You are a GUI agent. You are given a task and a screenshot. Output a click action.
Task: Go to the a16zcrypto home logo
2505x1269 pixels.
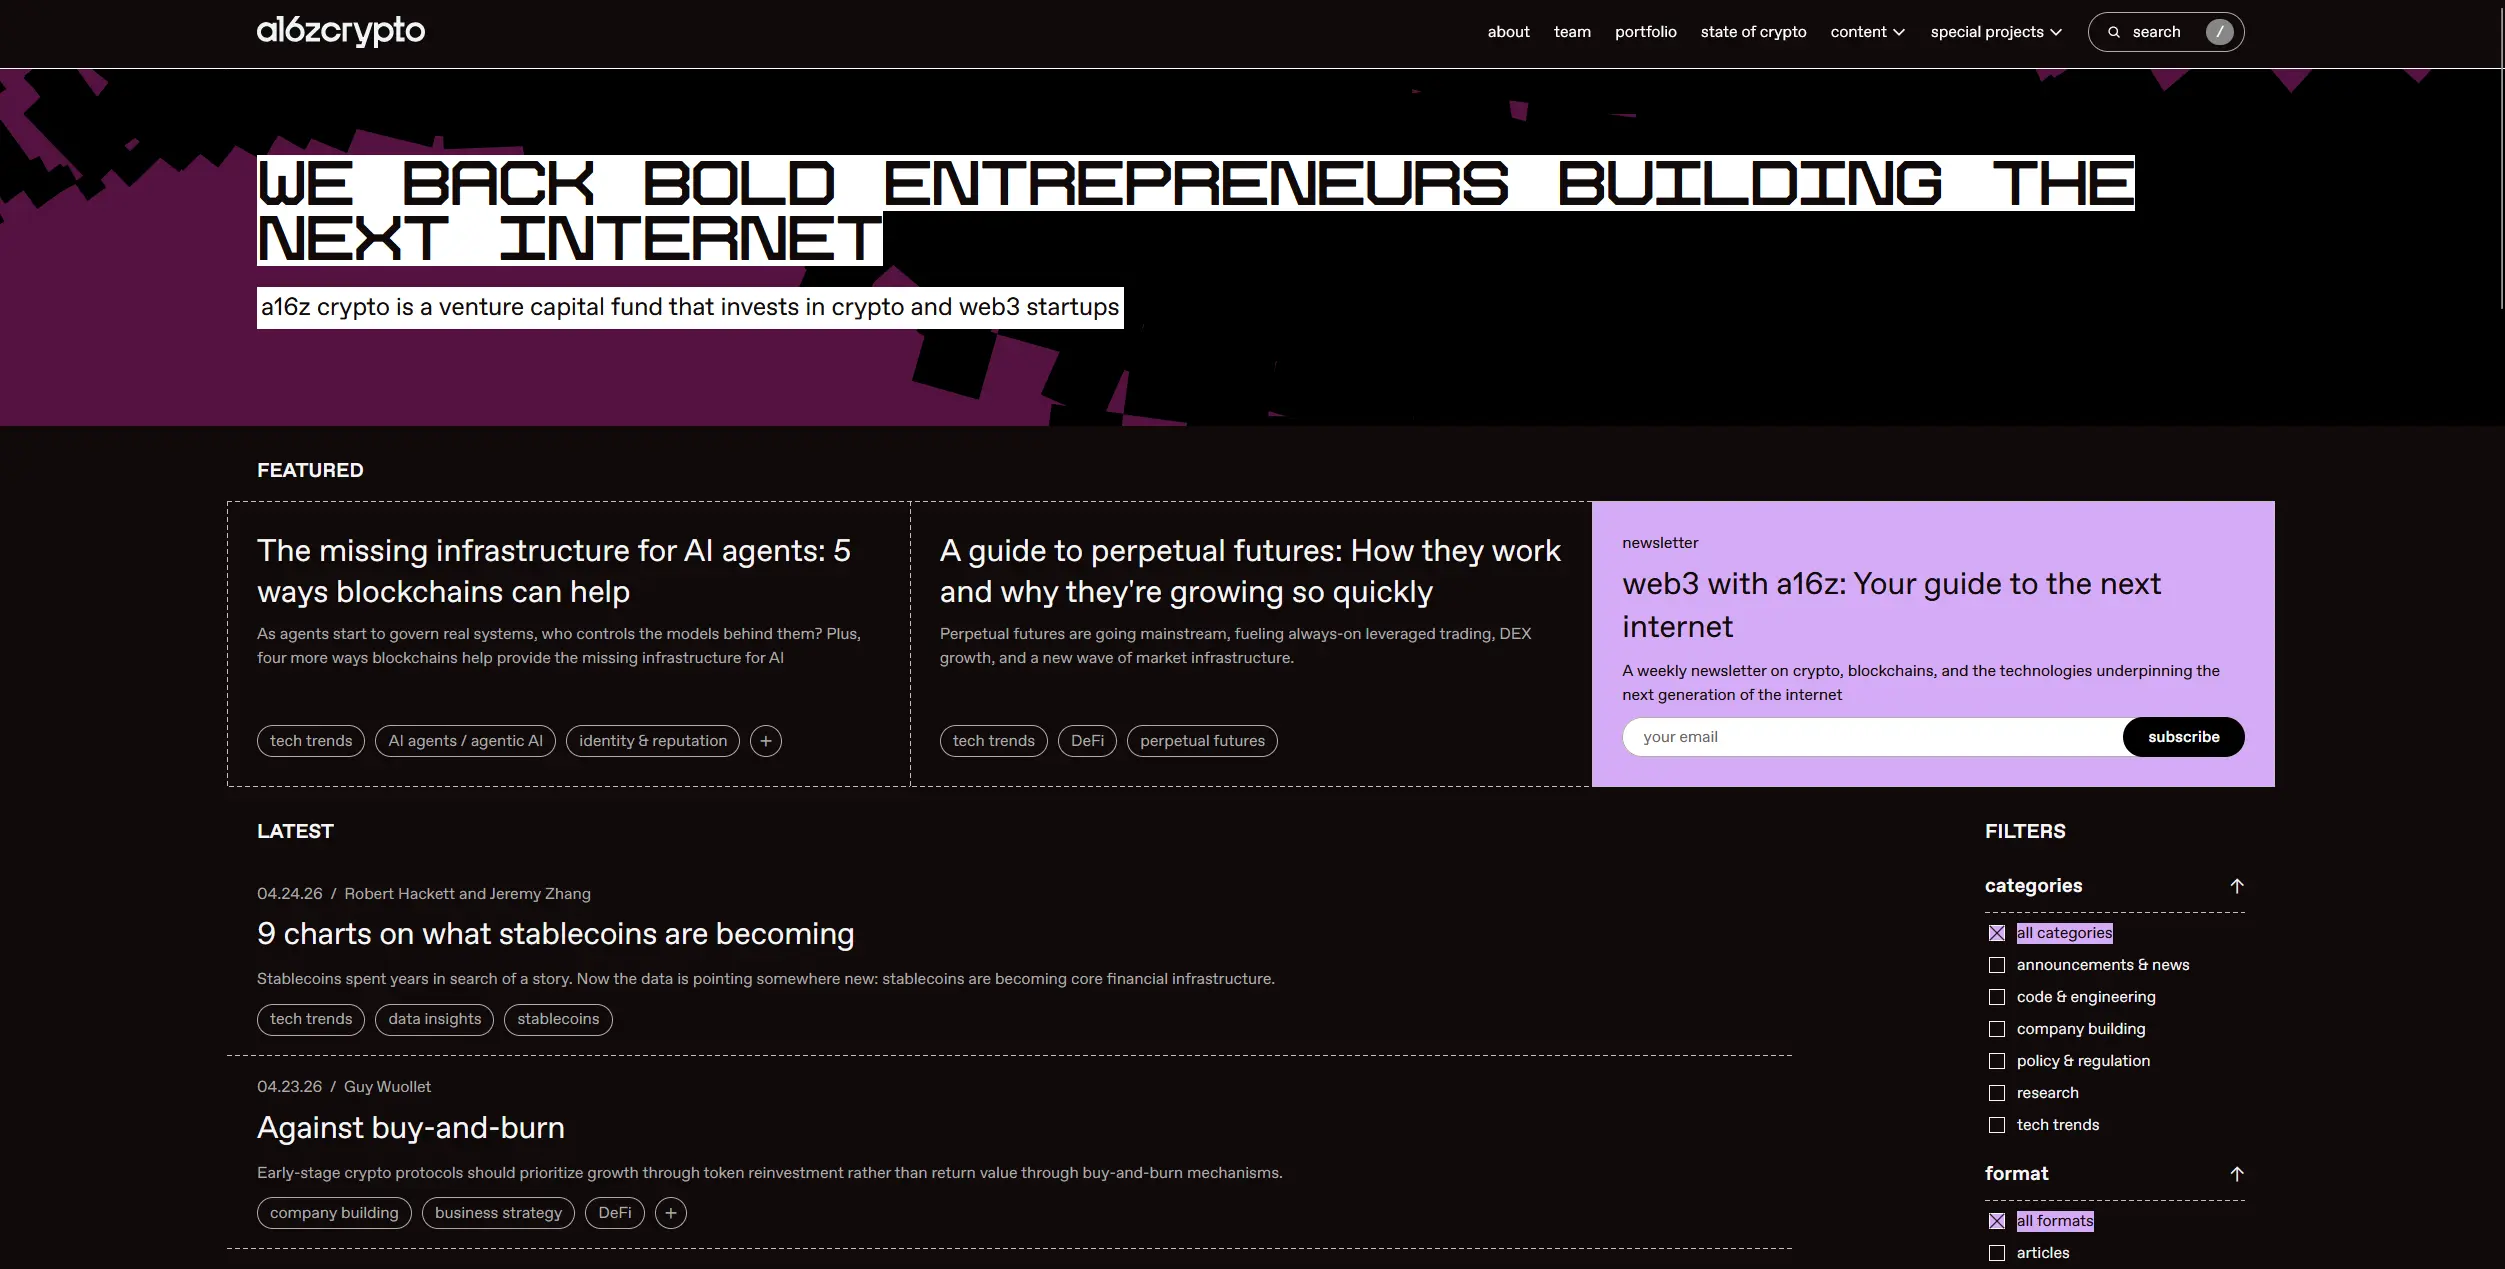pos(341,32)
